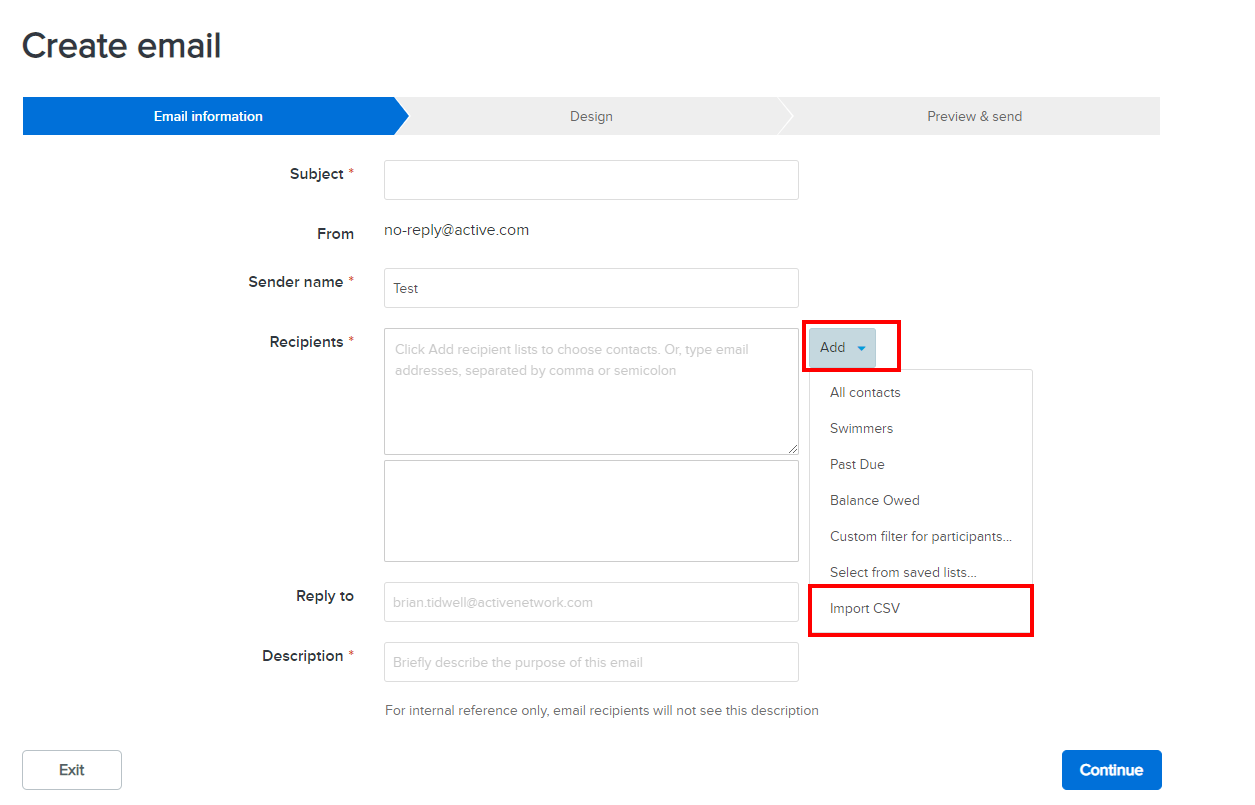Click the Recipients textarea resize handle
Viewport: 1255px width, 805px height.
[x=793, y=450]
